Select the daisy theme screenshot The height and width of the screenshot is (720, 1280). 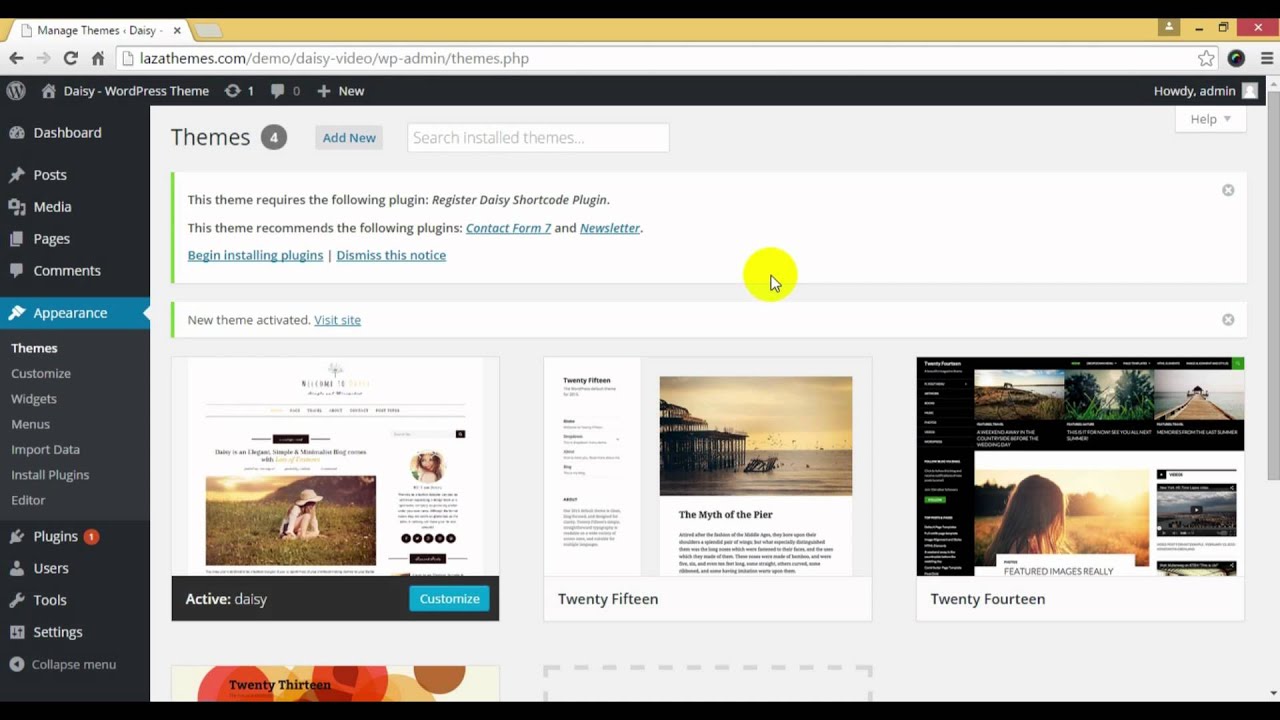(x=335, y=467)
